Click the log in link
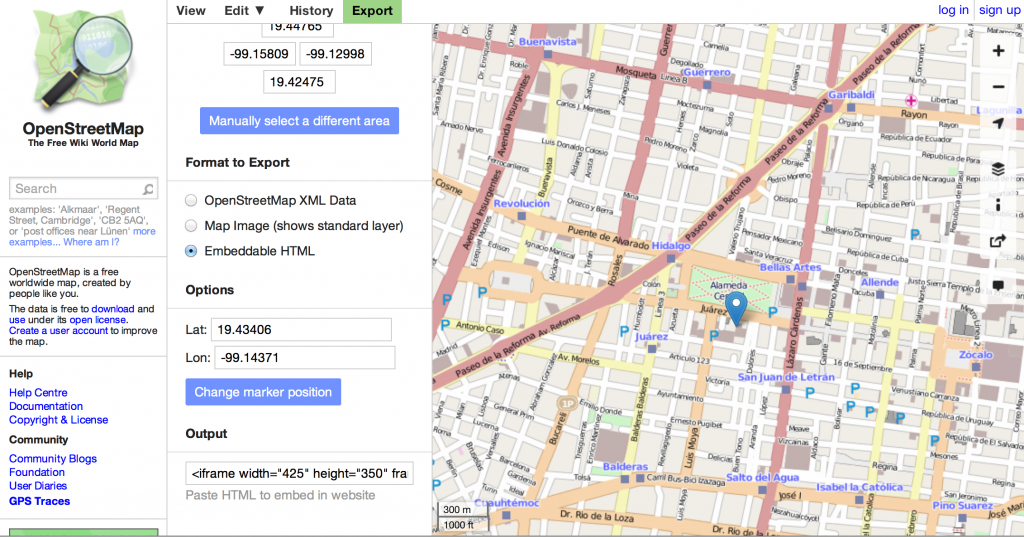Screen dimensions: 1024x537 [953, 10]
